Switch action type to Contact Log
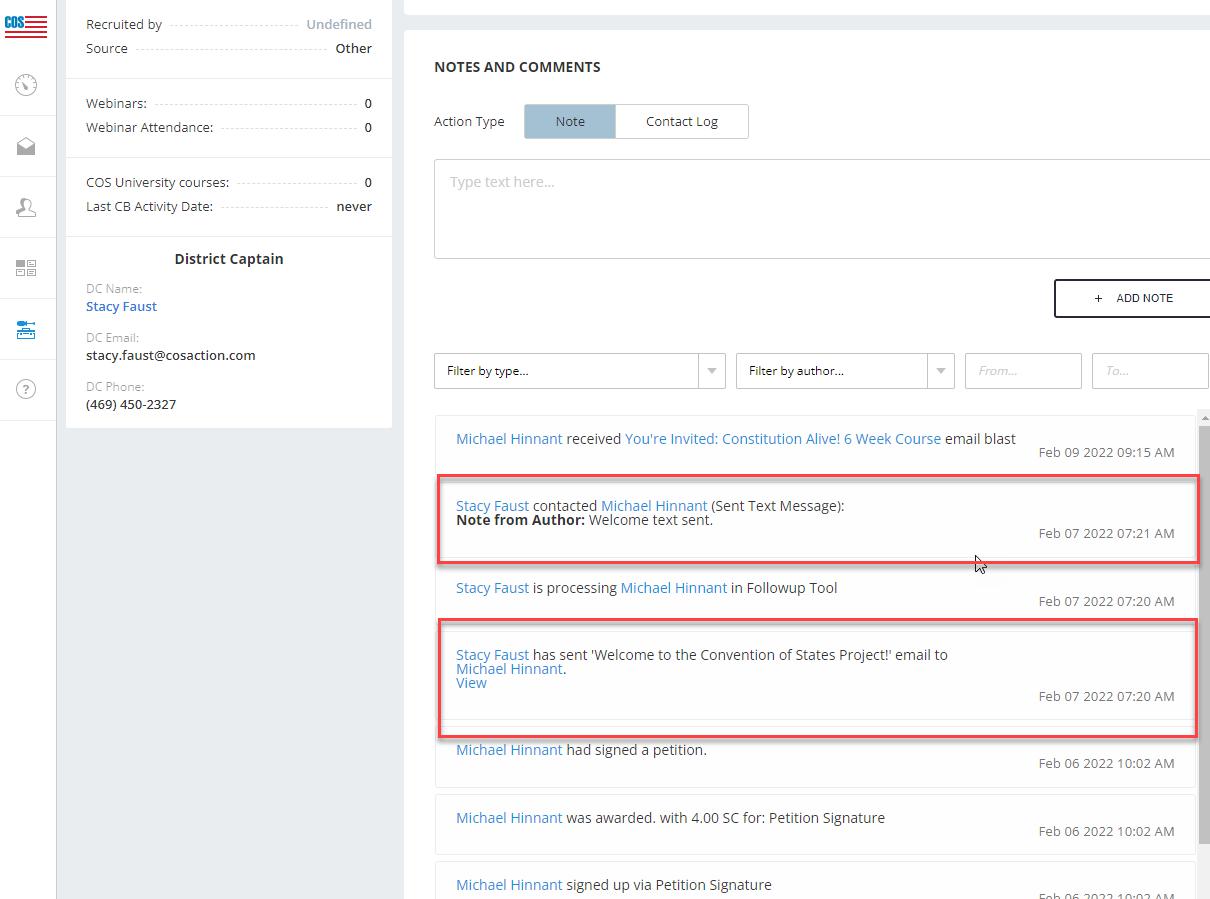 point(681,121)
